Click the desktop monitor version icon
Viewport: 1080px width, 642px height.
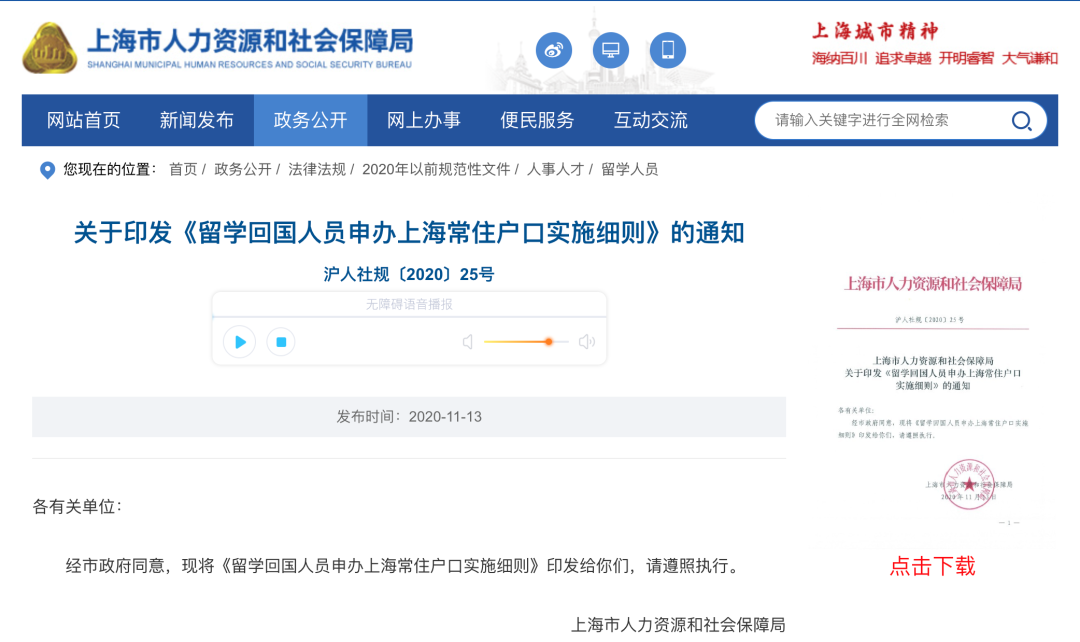point(611,50)
